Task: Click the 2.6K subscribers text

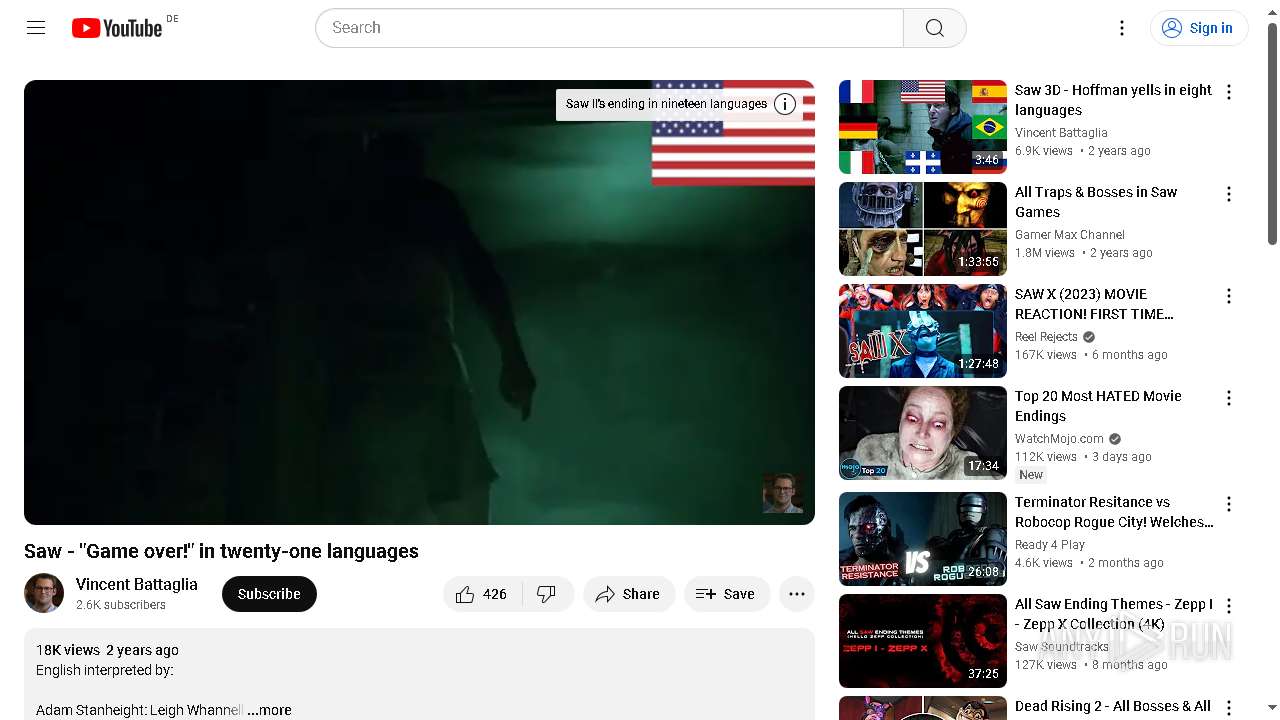Action: pyautogui.click(x=121, y=605)
